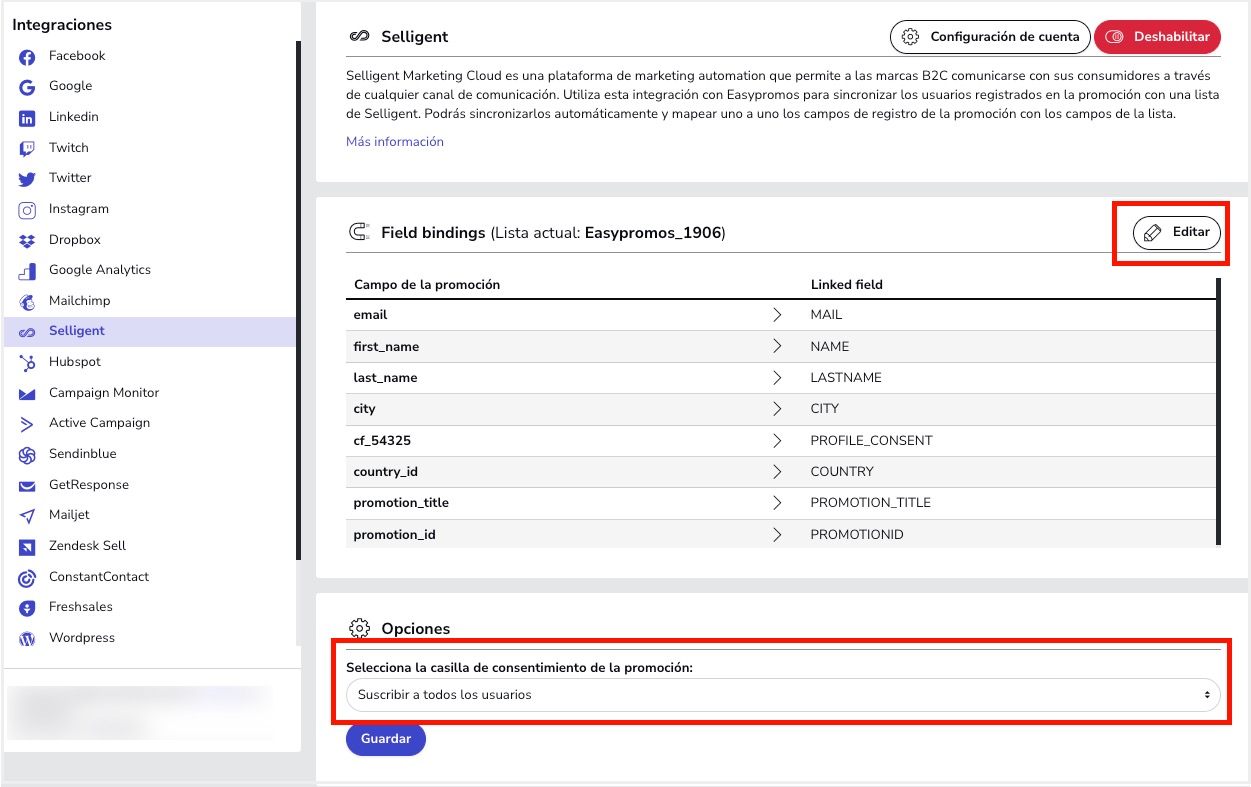
Task: Click the Instagram camera icon
Action: pos(28,210)
